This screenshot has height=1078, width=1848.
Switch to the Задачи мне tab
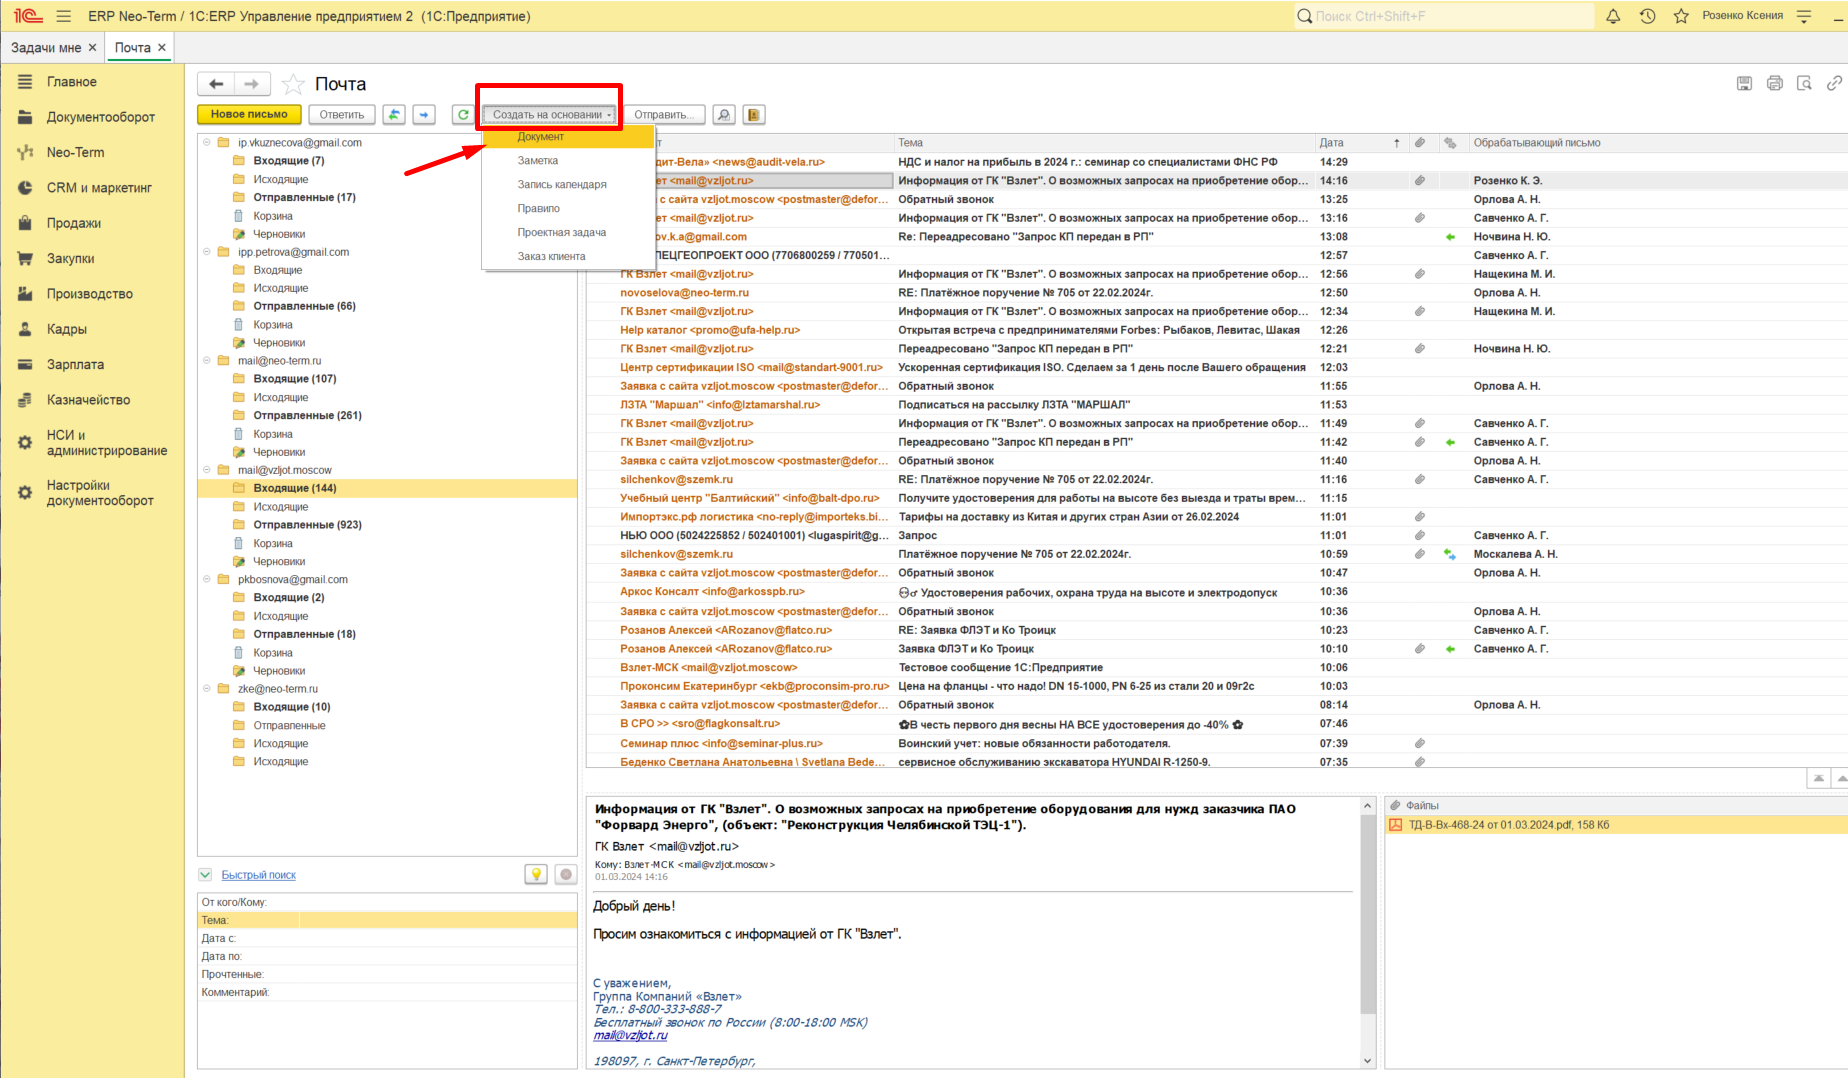(46, 47)
